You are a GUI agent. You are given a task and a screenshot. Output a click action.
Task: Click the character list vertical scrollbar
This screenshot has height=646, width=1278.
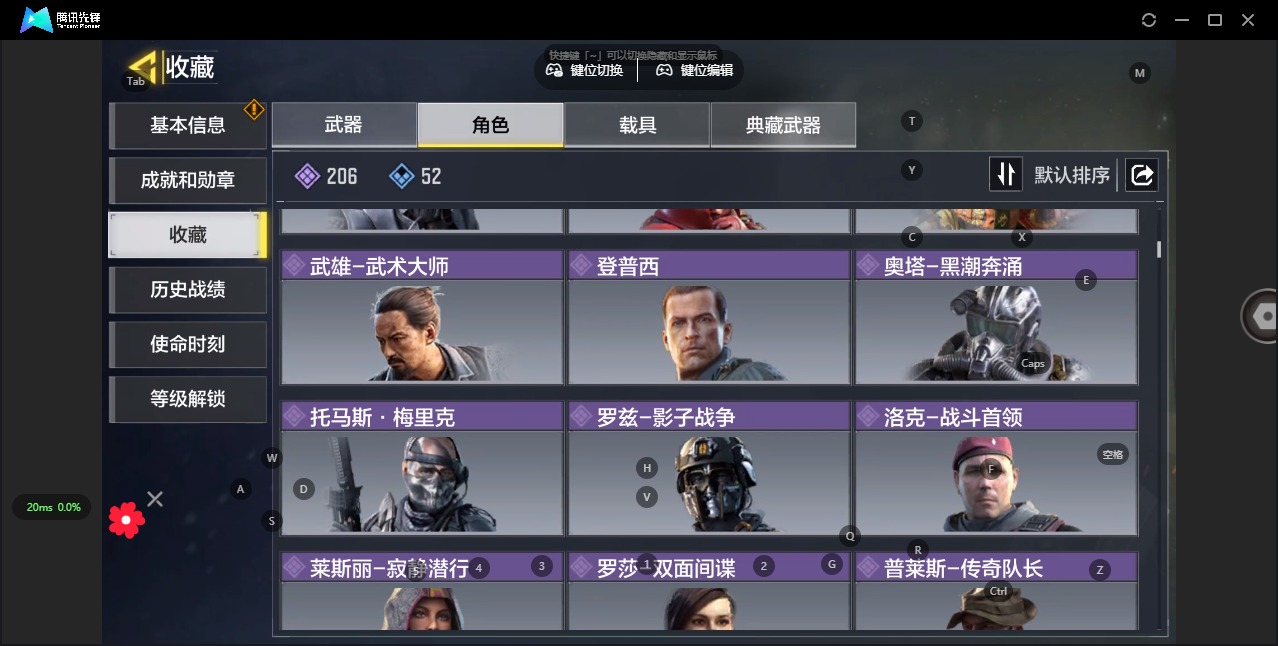click(1159, 249)
